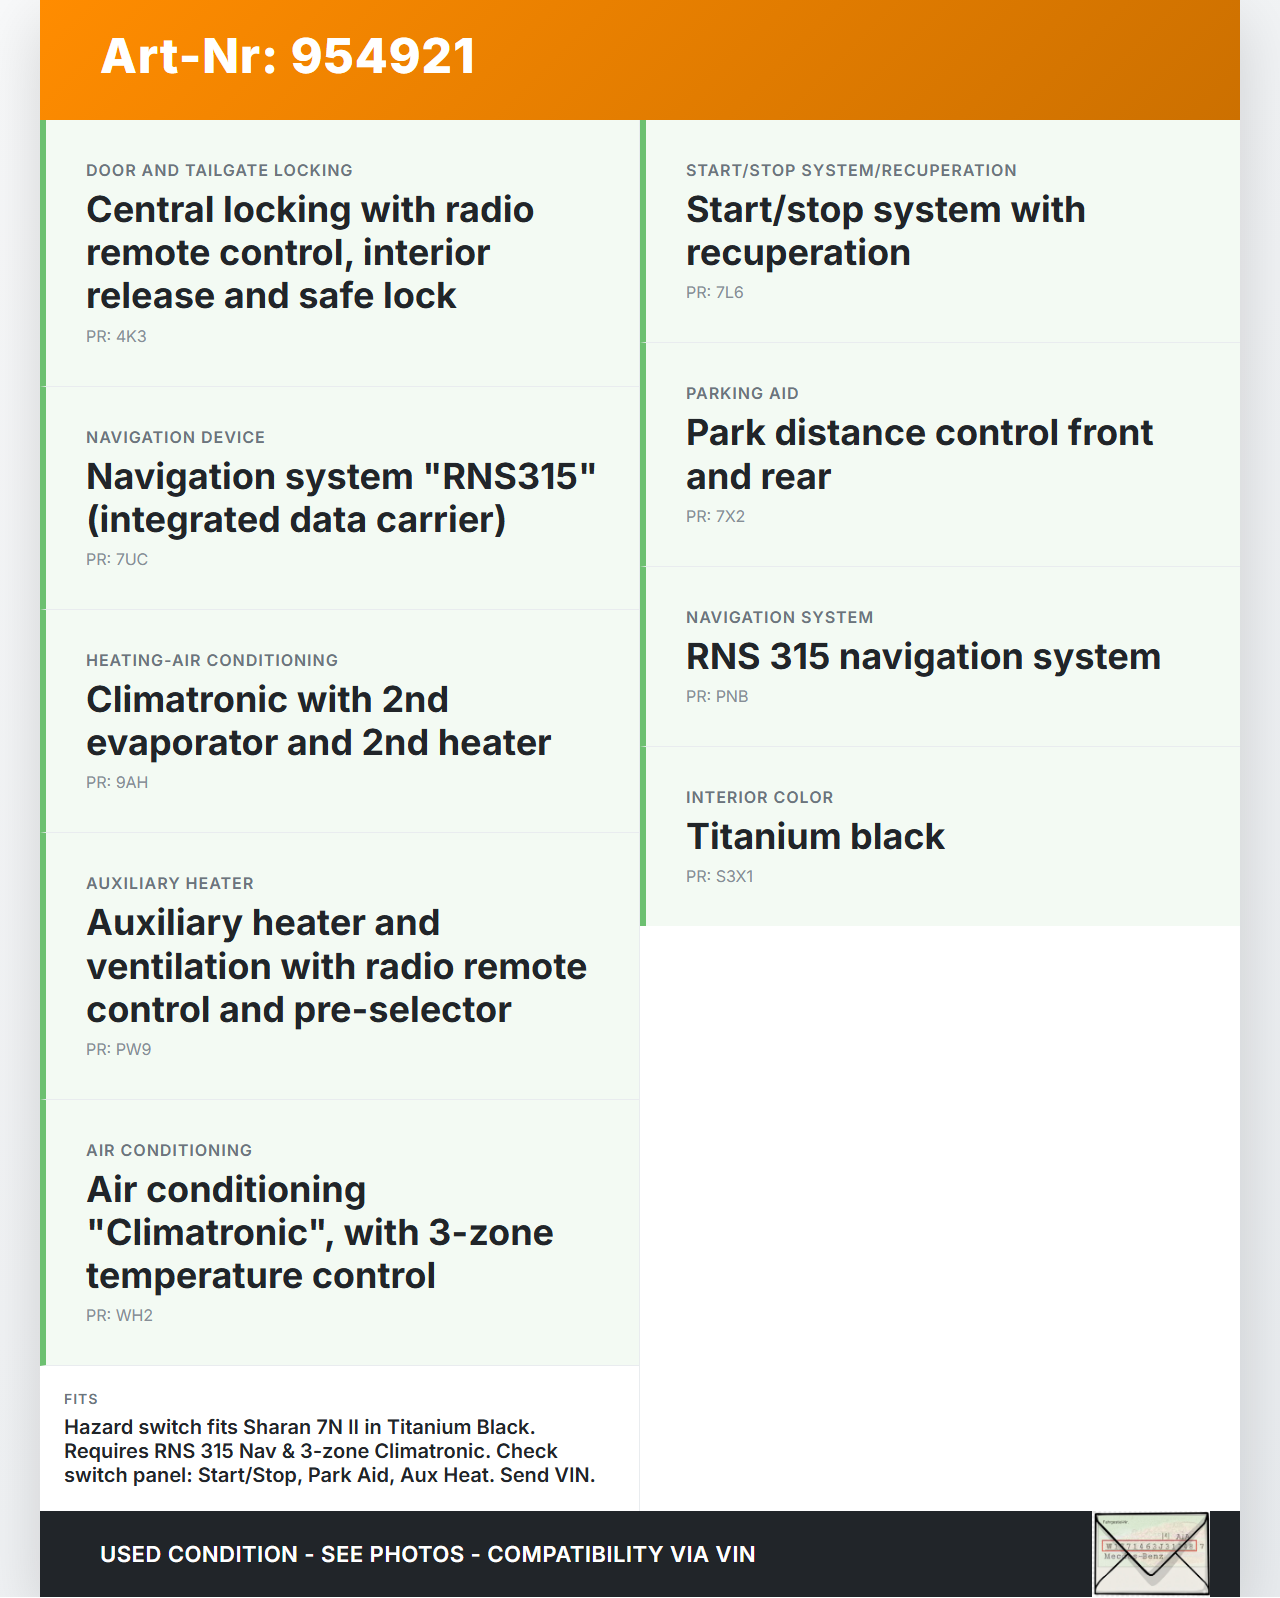1280x1598 pixels.
Task: Click the PR: S3X1 code label
Action: tap(720, 877)
